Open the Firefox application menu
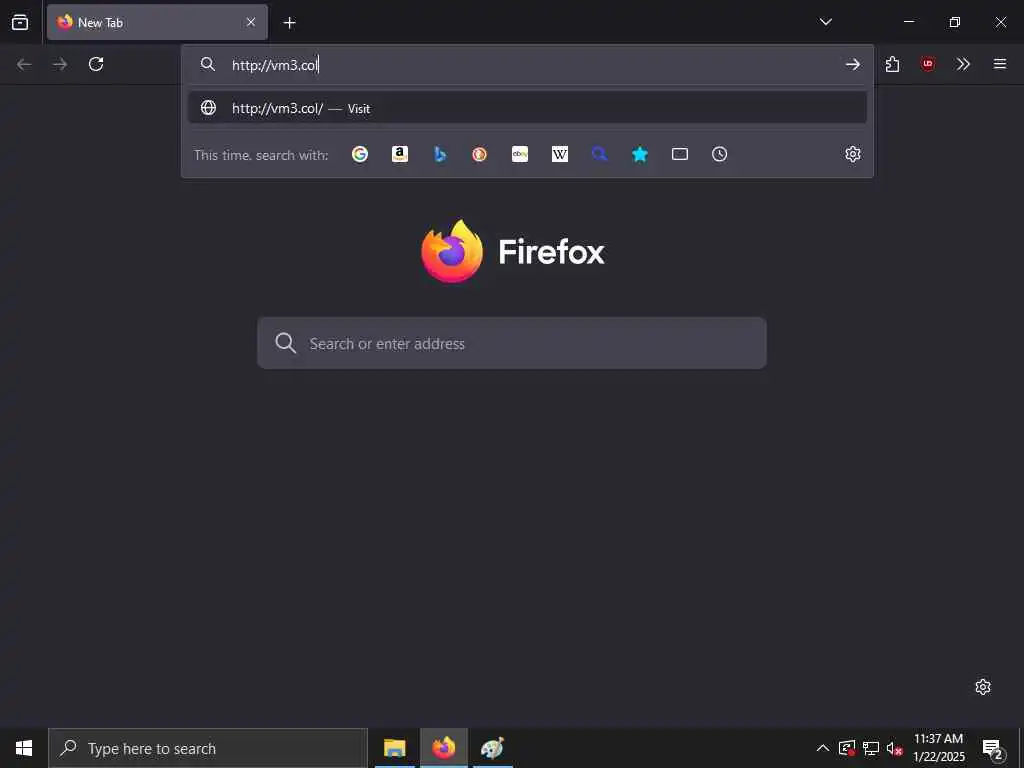The height and width of the screenshot is (768, 1024). (1000, 64)
